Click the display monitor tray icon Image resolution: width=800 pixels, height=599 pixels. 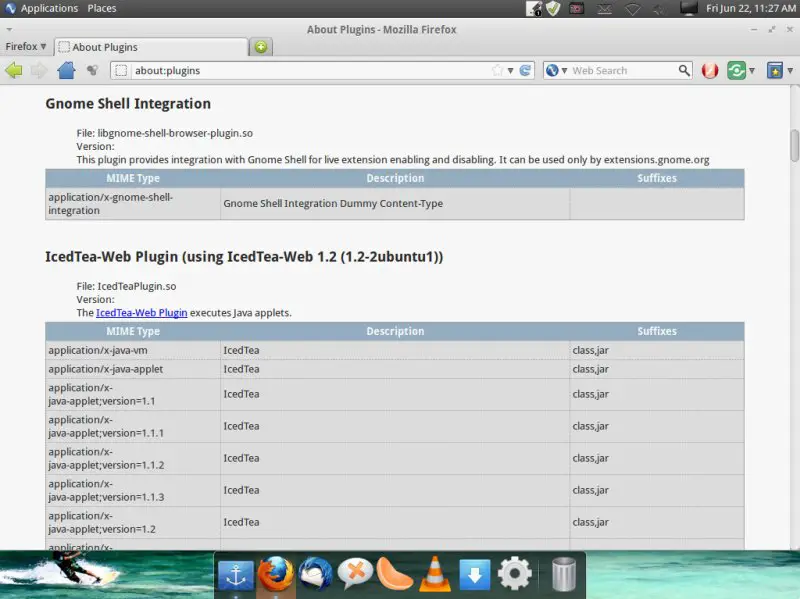(x=688, y=9)
